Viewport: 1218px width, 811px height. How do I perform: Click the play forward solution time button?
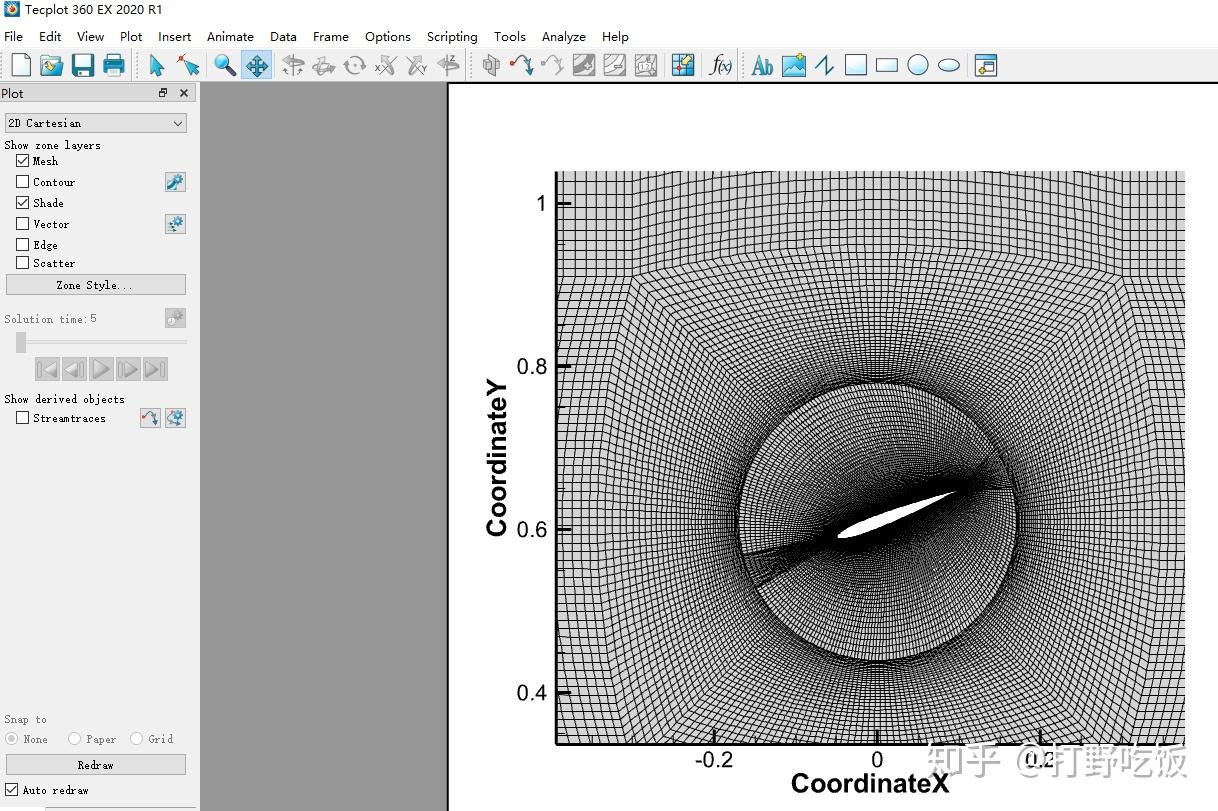click(x=101, y=370)
